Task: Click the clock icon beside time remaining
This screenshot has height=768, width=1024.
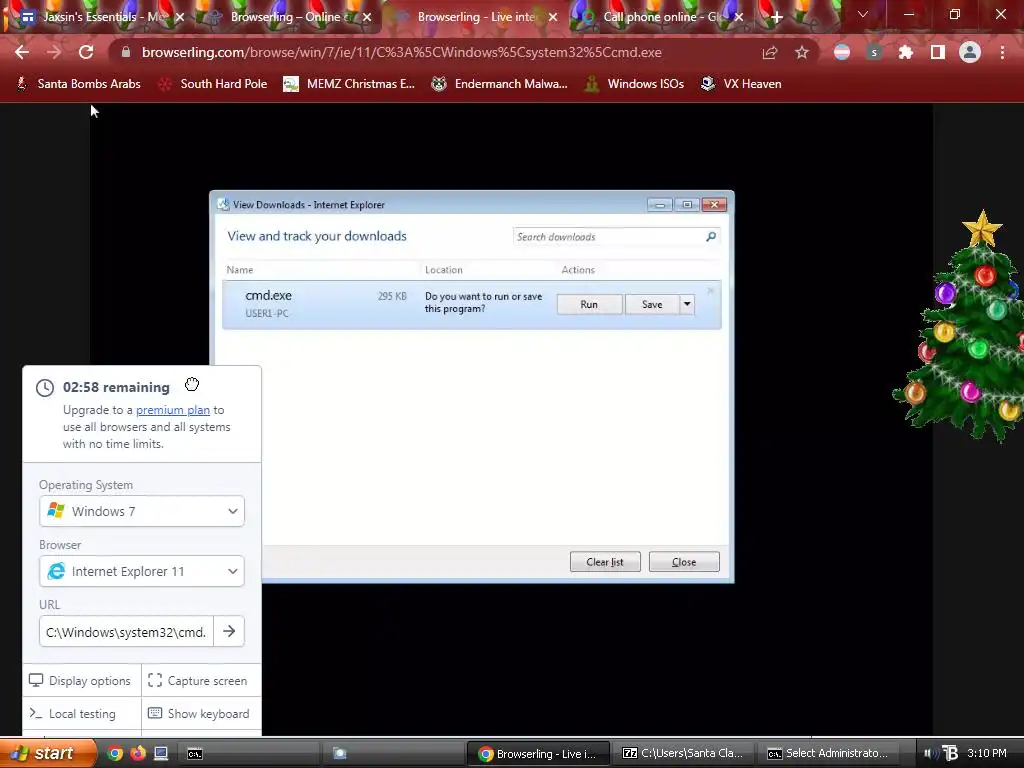Action: coord(44,388)
